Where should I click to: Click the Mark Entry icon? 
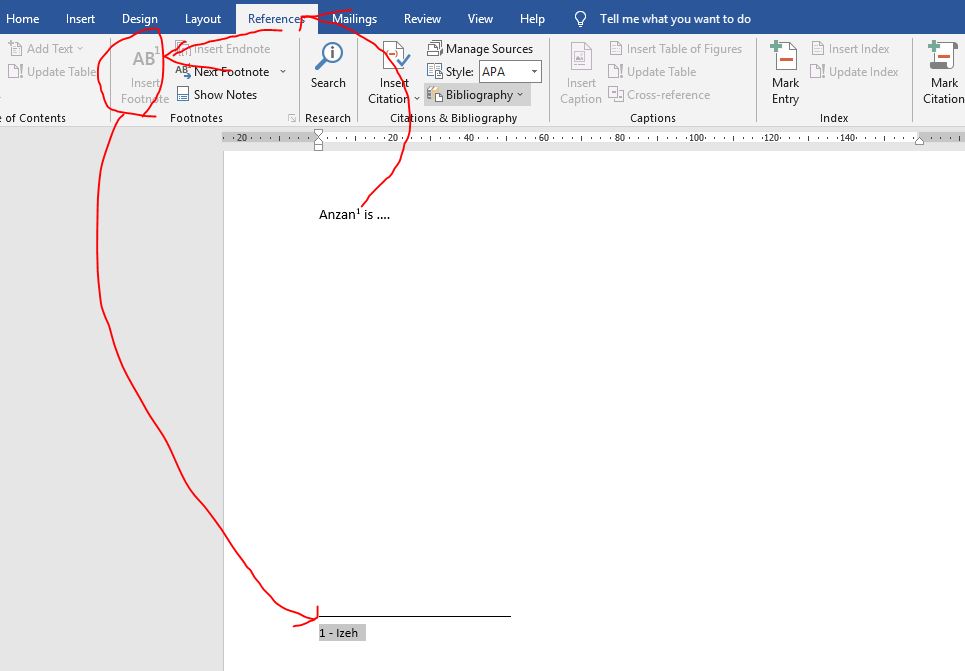pyautogui.click(x=785, y=57)
